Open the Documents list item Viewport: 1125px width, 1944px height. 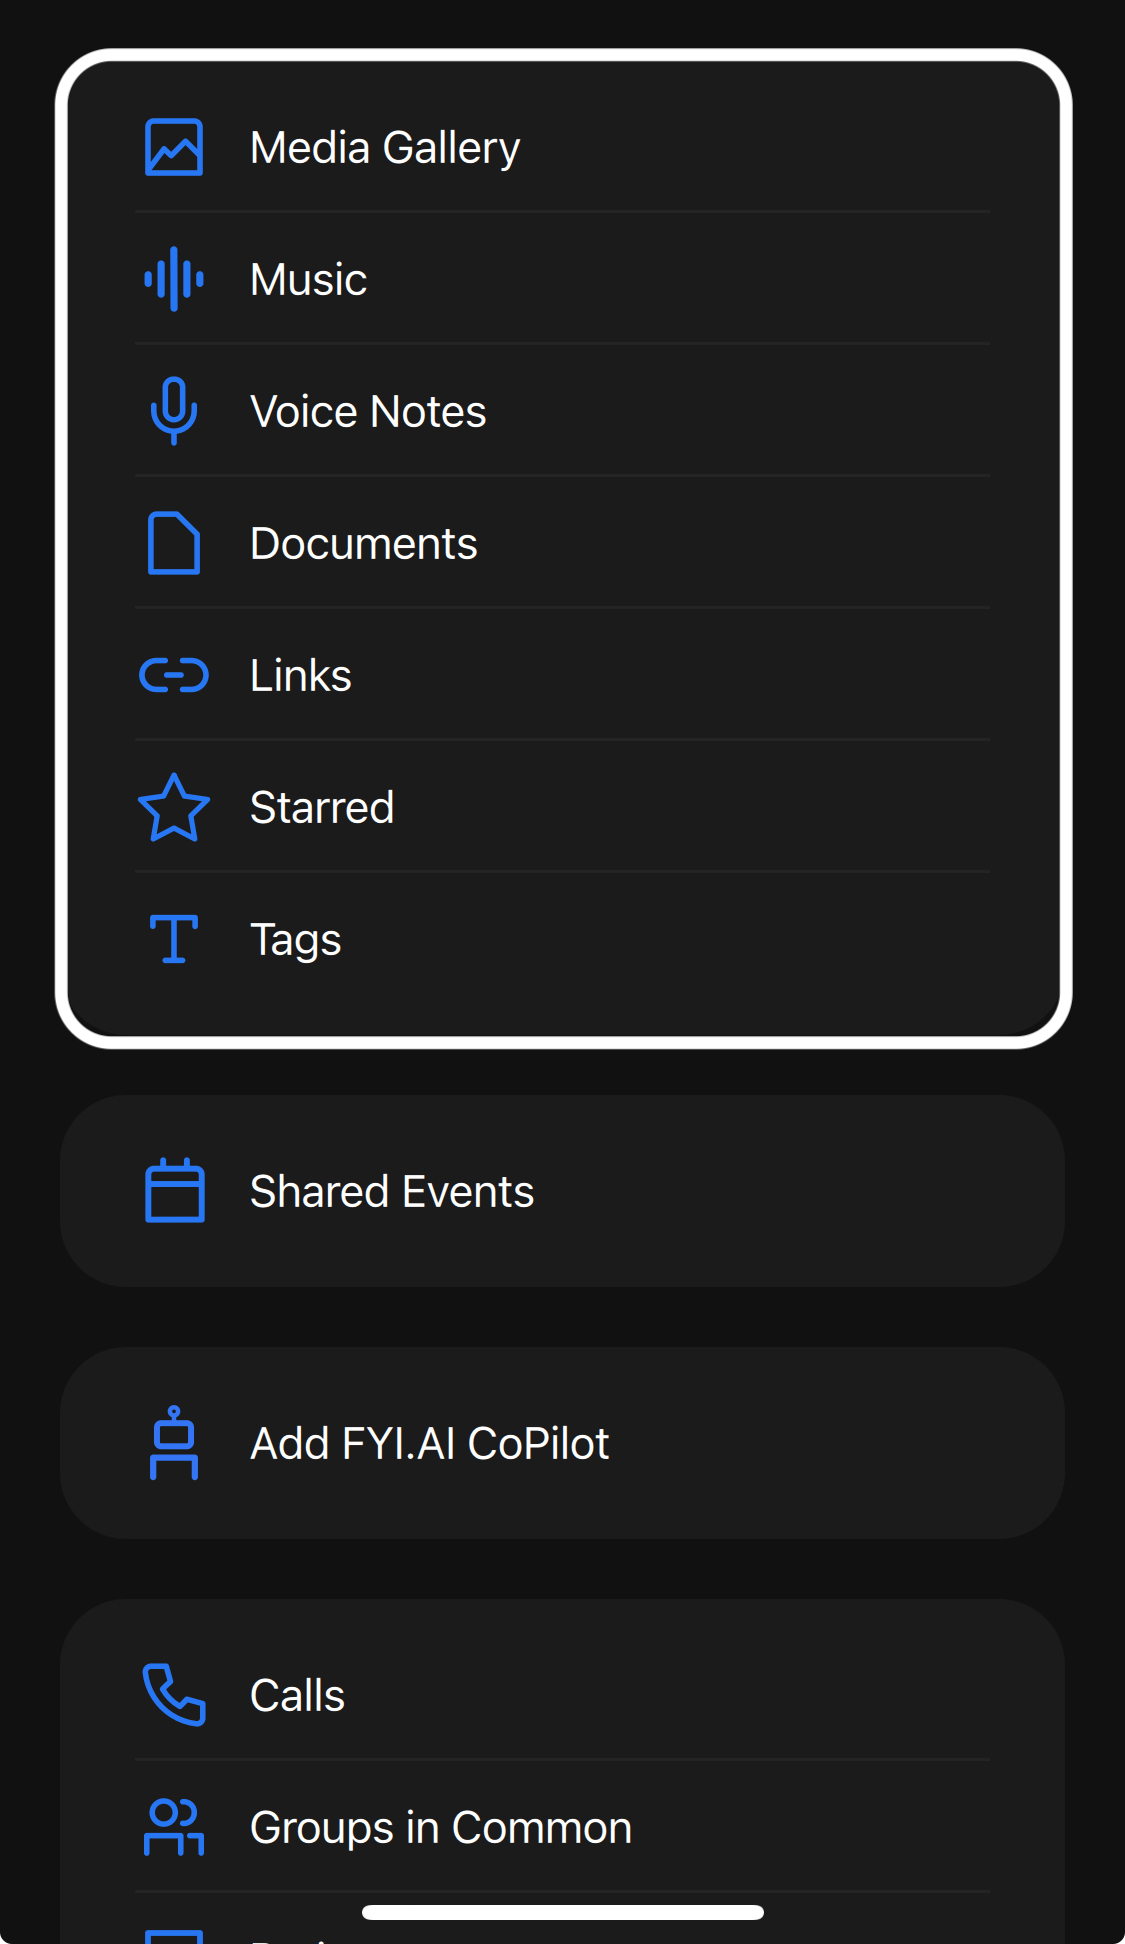(562, 543)
